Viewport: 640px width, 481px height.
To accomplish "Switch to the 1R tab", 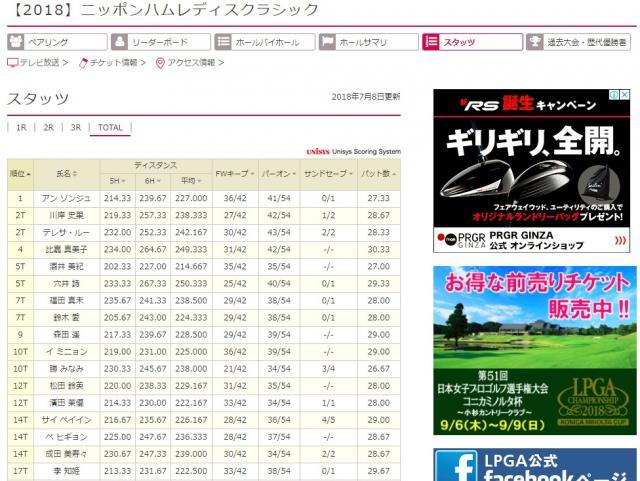I will coord(21,127).
